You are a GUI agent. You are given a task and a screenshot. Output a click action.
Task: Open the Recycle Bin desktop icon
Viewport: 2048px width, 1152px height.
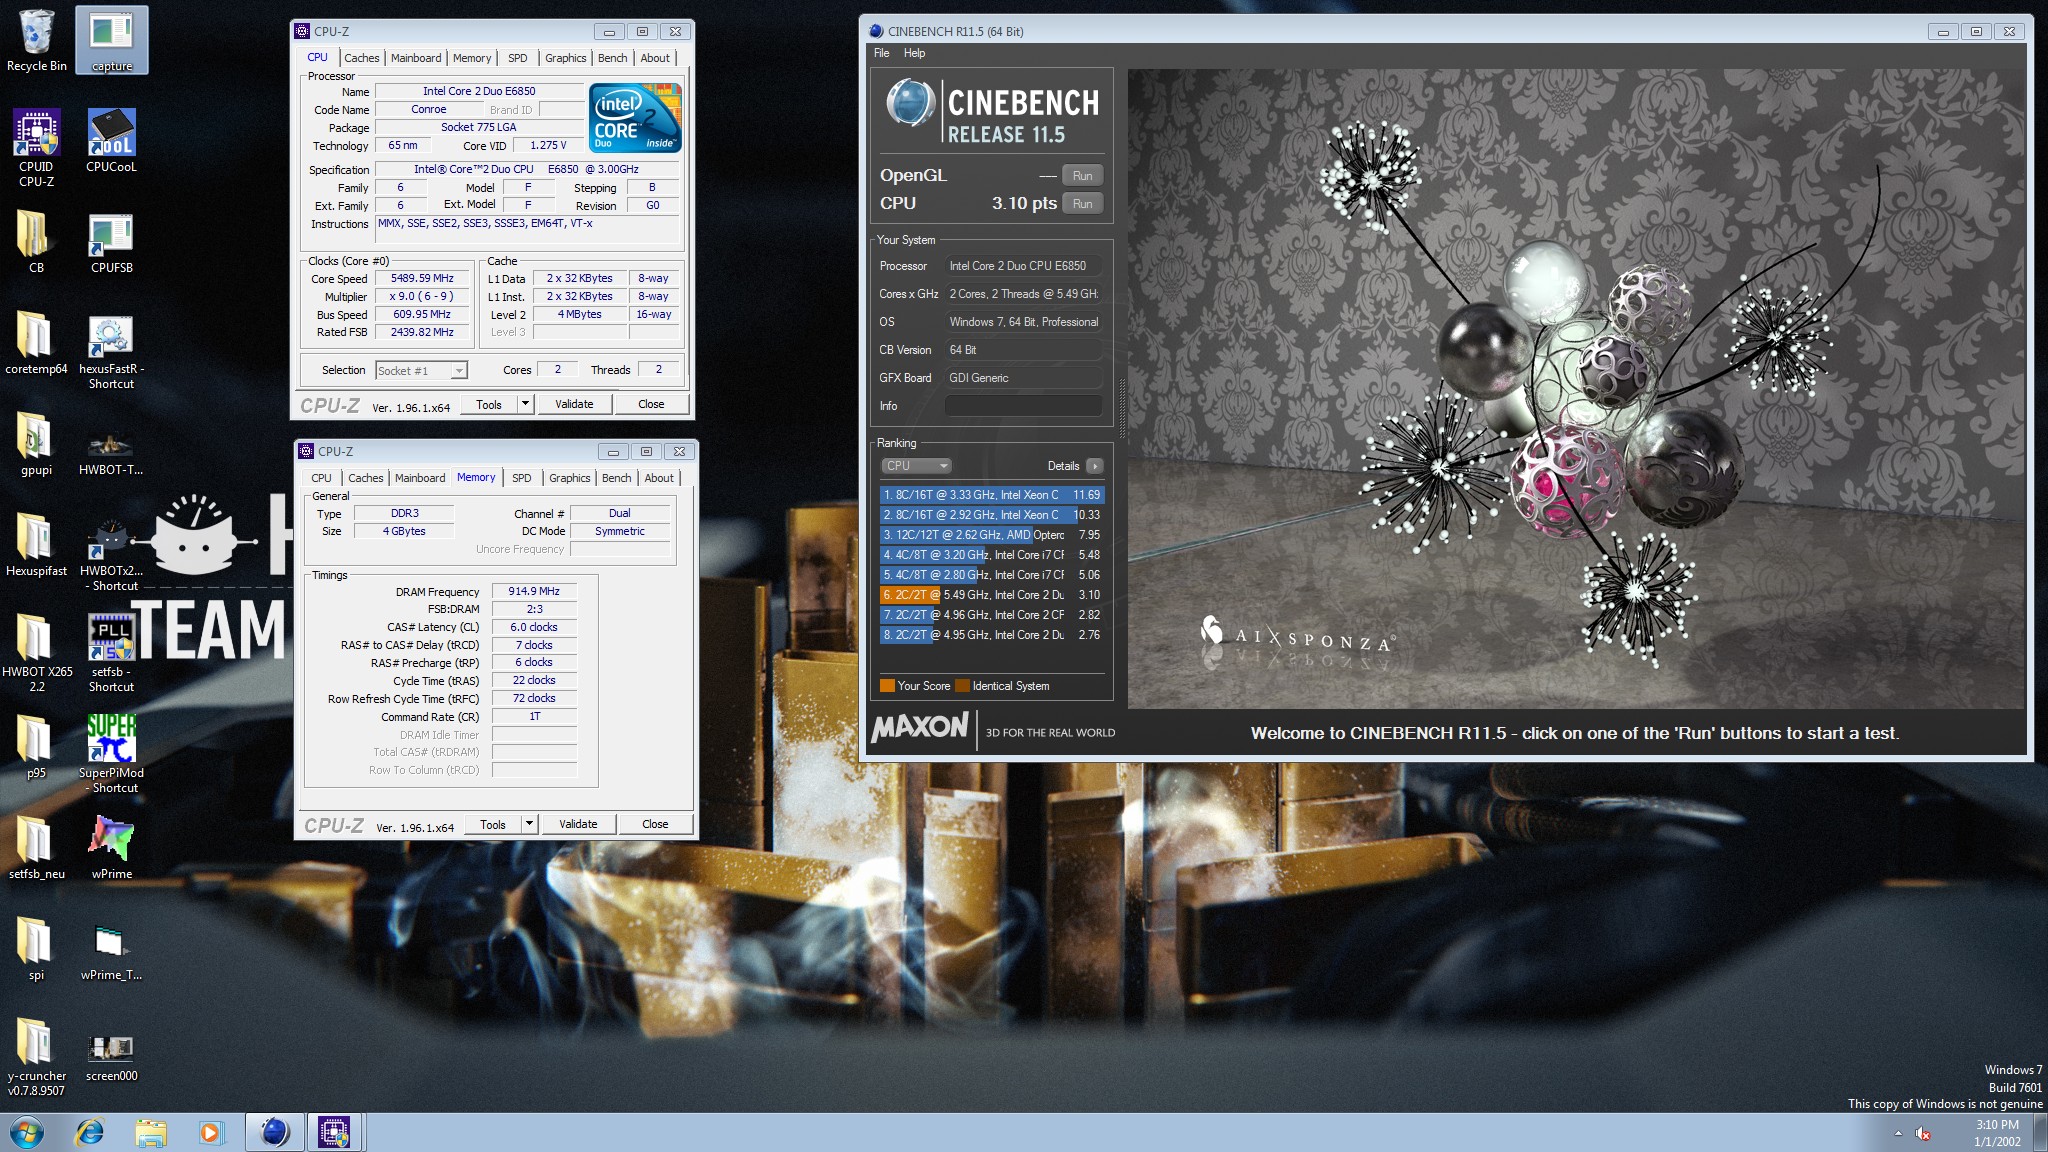coord(36,40)
